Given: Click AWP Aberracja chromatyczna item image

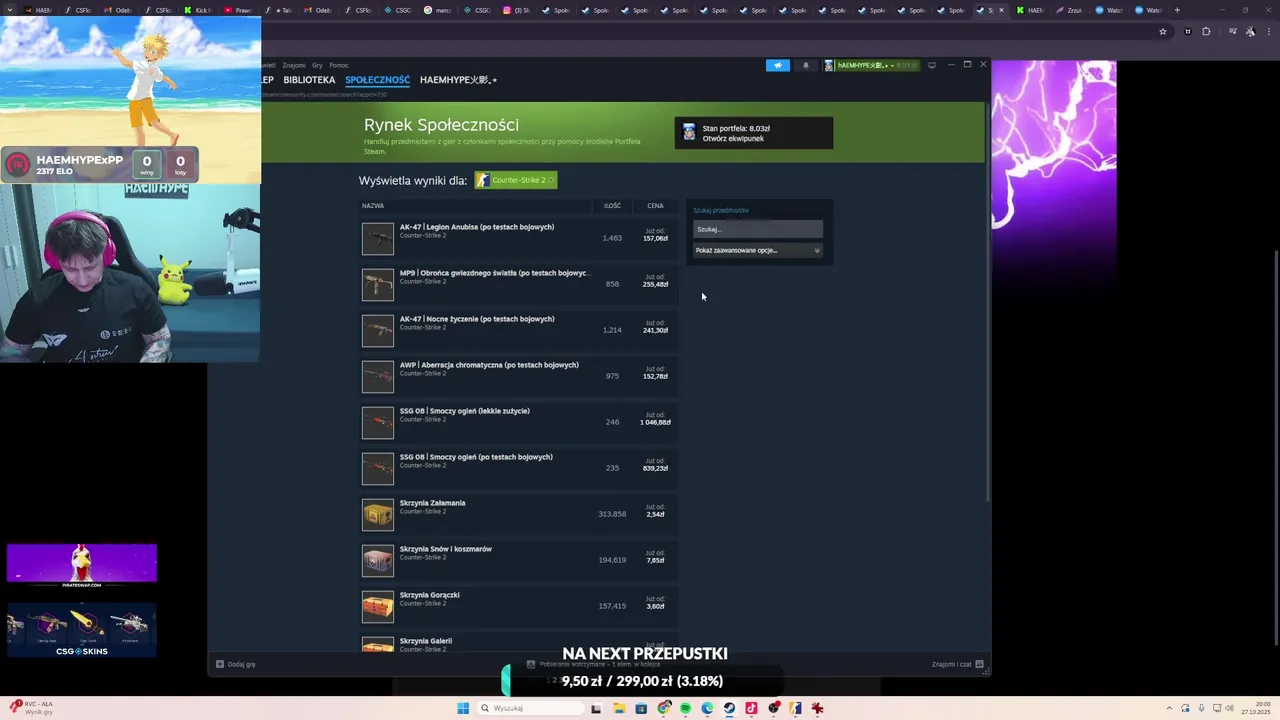Looking at the screenshot, I should 378,377.
